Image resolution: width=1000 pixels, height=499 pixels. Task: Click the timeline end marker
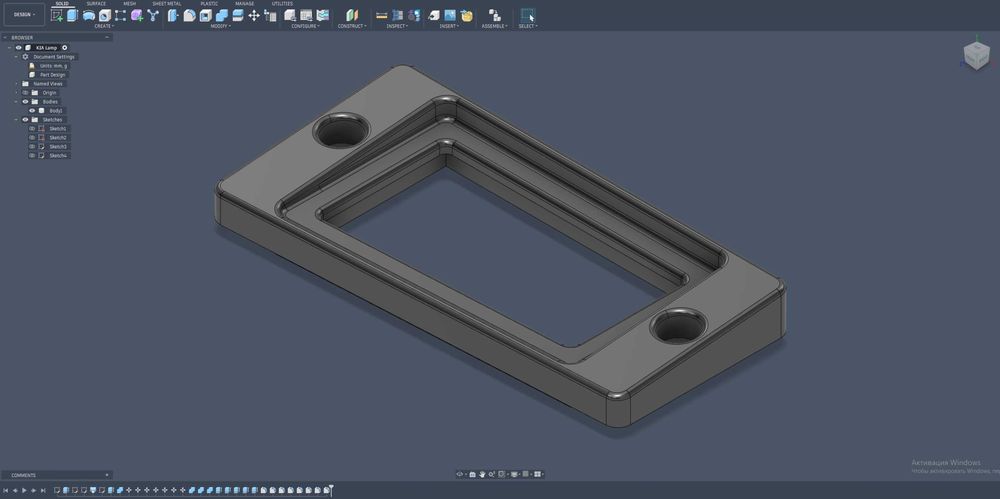331,490
